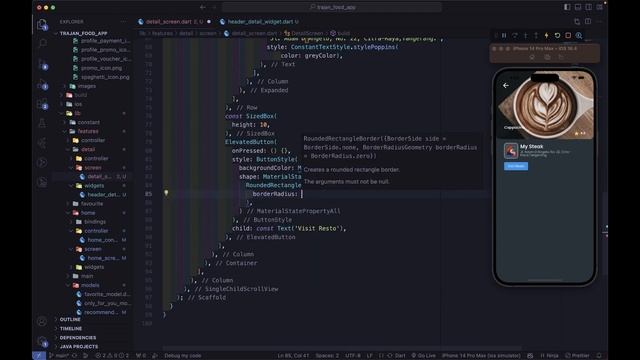Open the Search view in activity bar
This screenshot has width=640, height=360.
[x=42, y=43]
